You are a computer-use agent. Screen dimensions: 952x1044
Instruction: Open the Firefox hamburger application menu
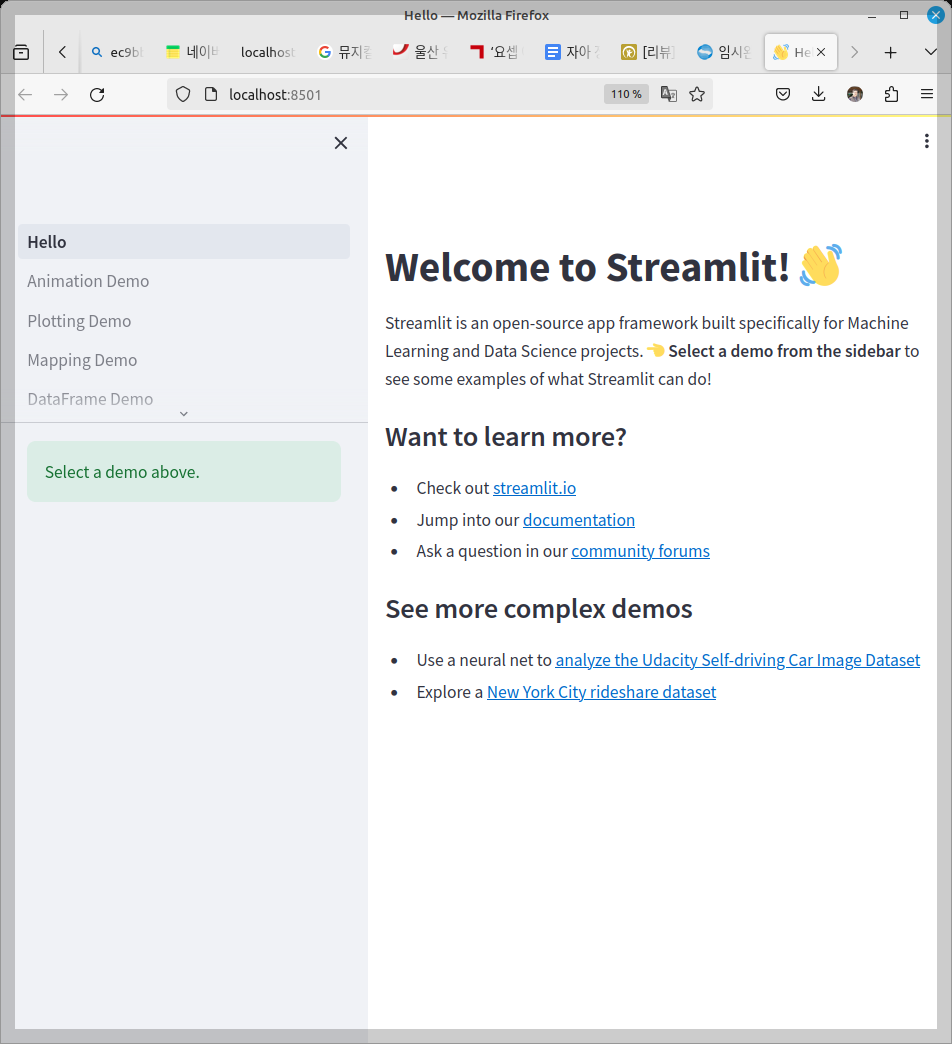pos(927,94)
